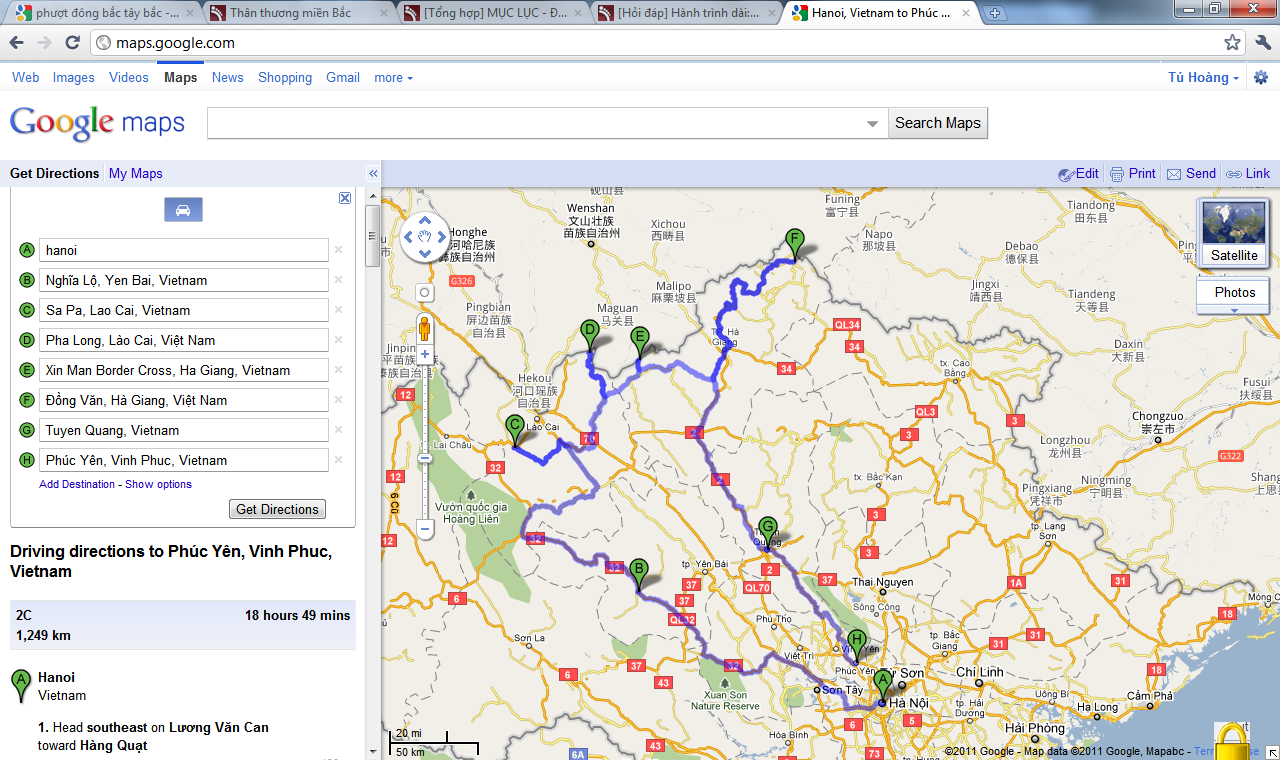Image resolution: width=1280 pixels, height=760 pixels.
Task: Open Shopping in Google bar
Action: [x=285, y=77]
